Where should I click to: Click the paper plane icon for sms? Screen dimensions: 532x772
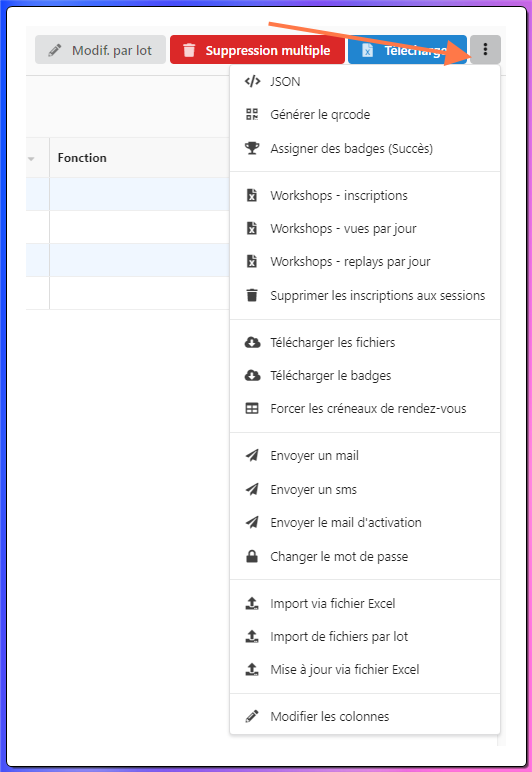point(252,489)
